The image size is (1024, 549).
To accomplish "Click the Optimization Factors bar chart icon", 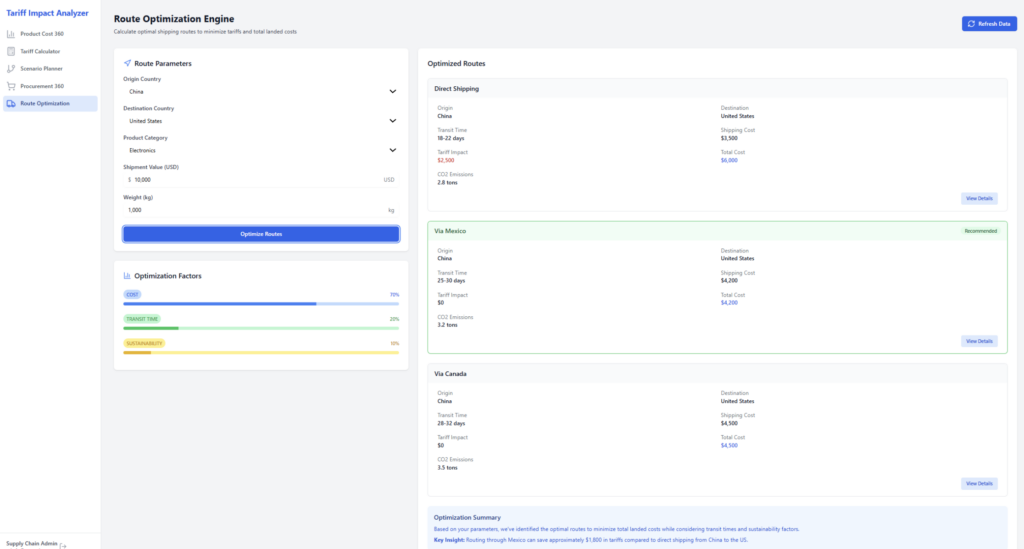I will point(127,275).
